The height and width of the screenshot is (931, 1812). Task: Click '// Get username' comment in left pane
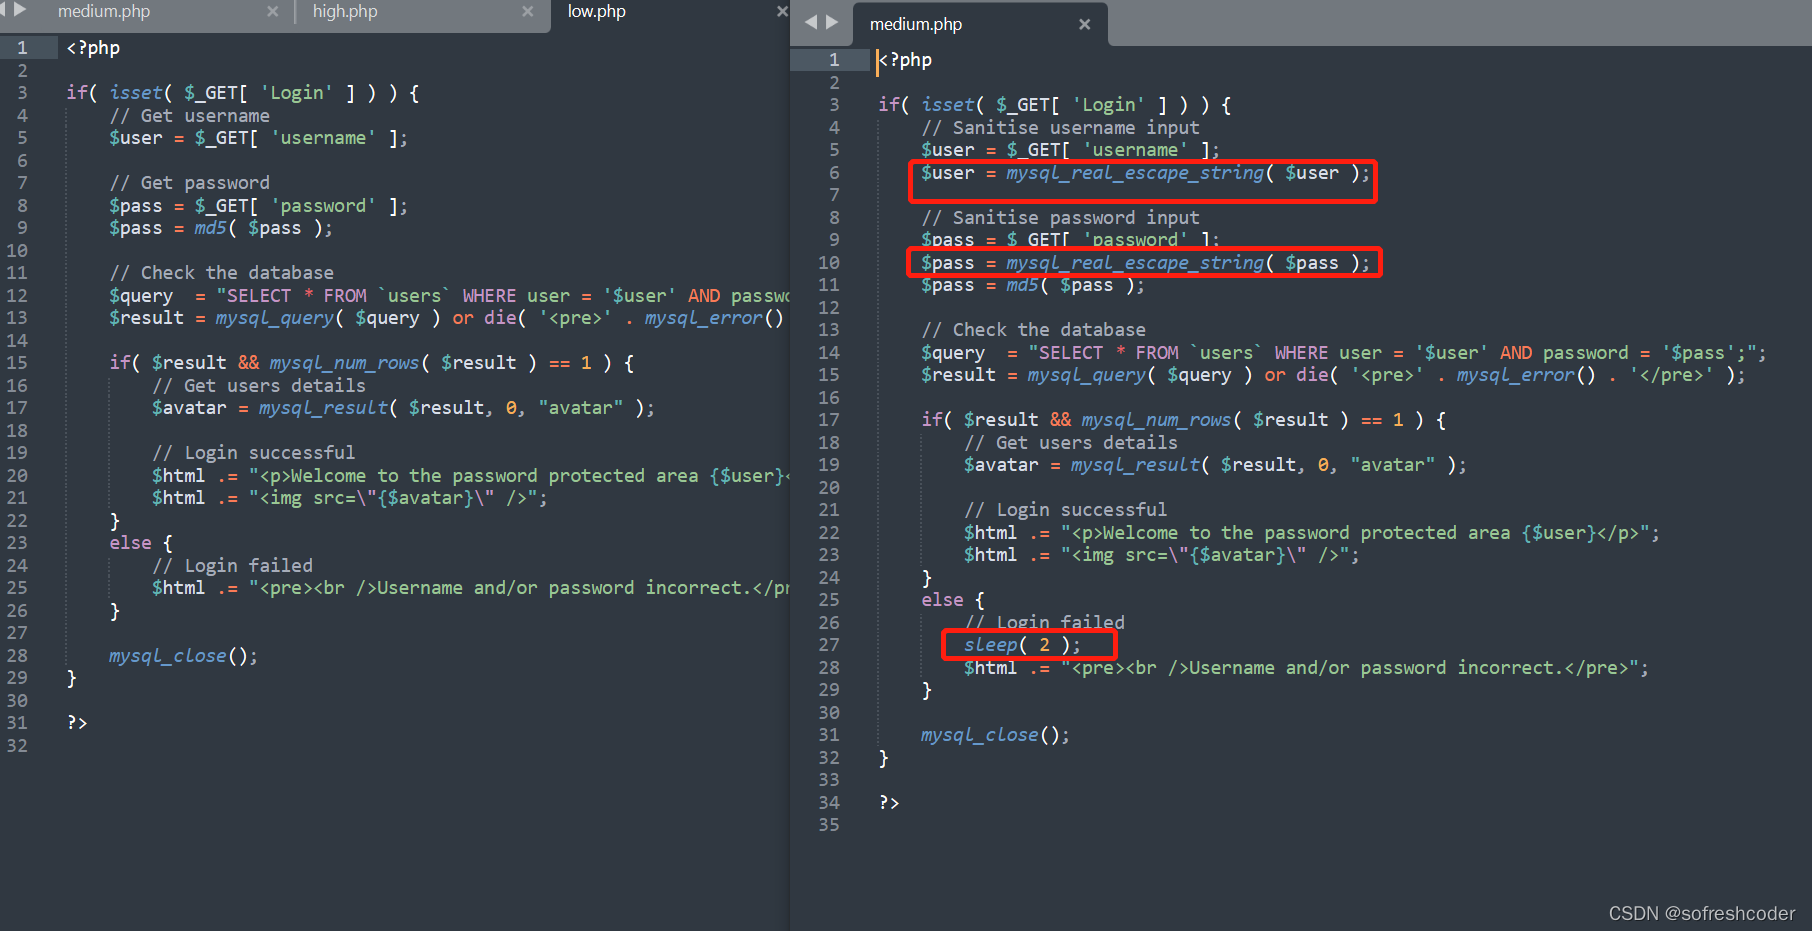[x=189, y=116]
